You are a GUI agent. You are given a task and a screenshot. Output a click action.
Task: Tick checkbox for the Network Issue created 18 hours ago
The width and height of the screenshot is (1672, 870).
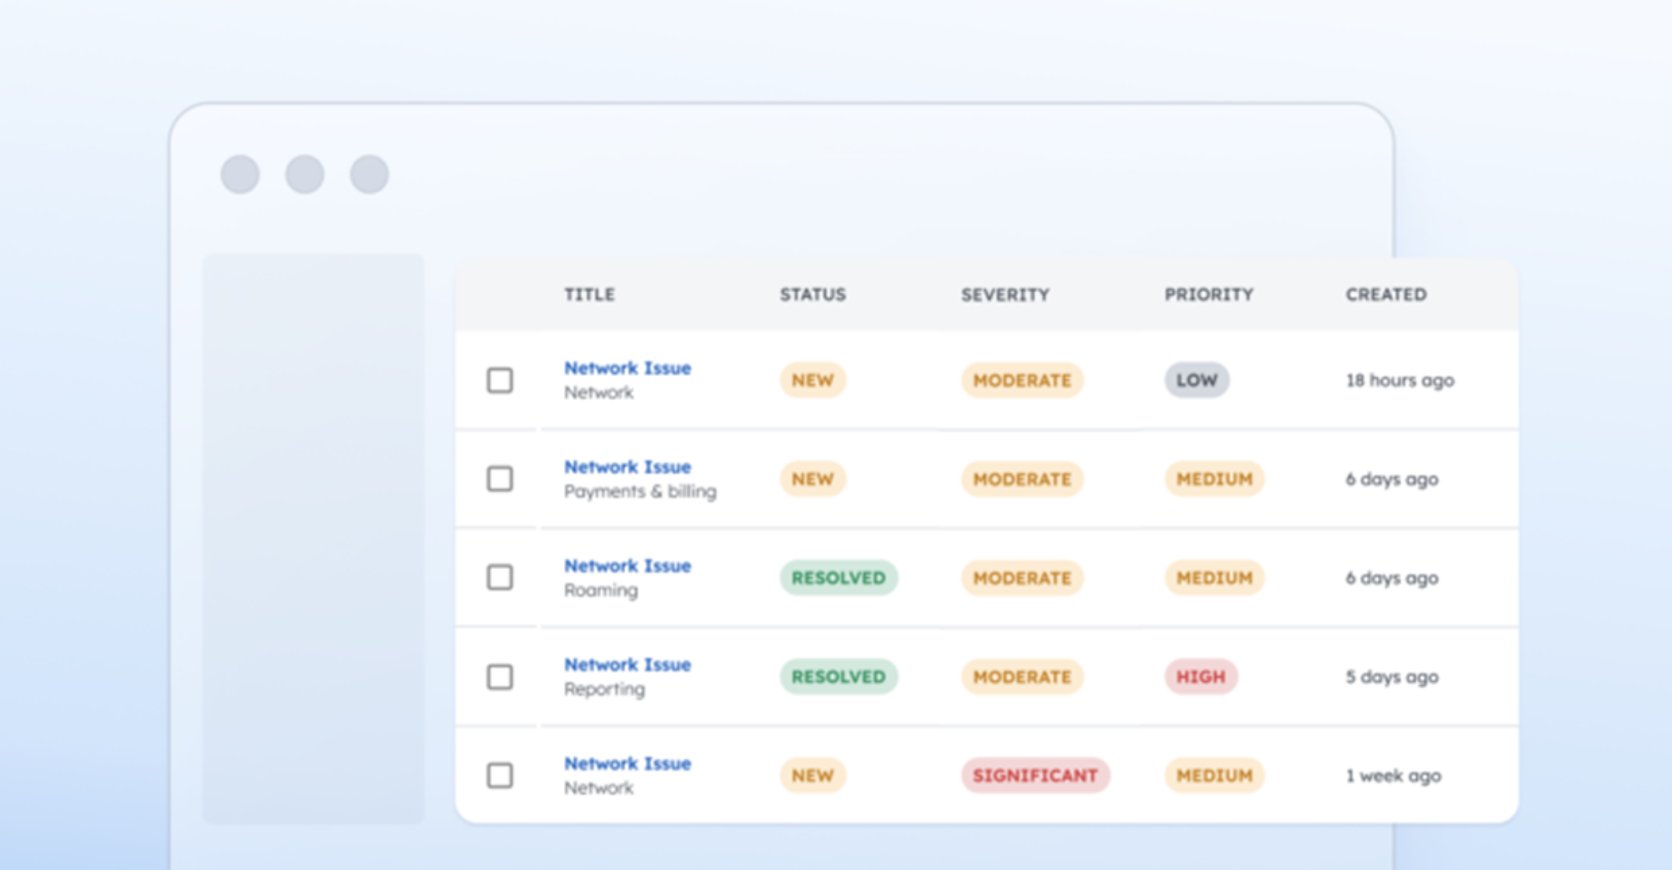pyautogui.click(x=500, y=380)
